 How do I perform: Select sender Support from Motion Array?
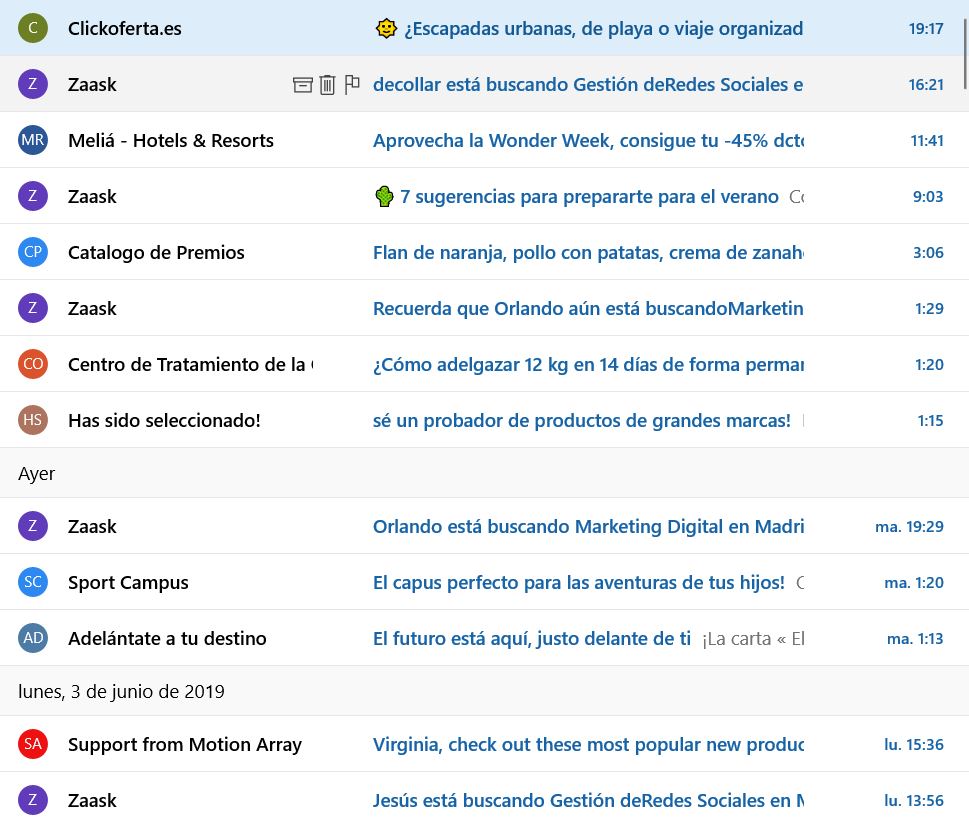pos(185,744)
